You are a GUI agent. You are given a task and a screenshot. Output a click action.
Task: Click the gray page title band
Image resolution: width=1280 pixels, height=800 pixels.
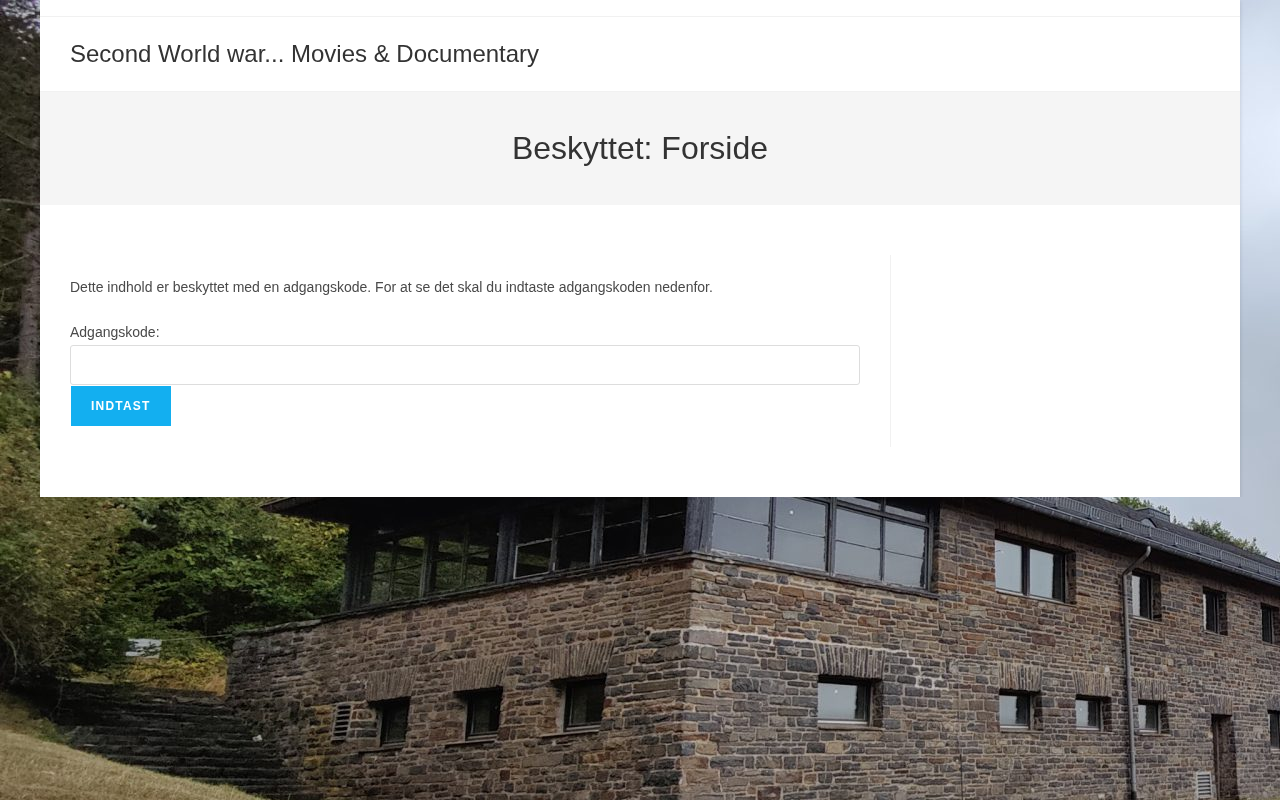point(640,148)
